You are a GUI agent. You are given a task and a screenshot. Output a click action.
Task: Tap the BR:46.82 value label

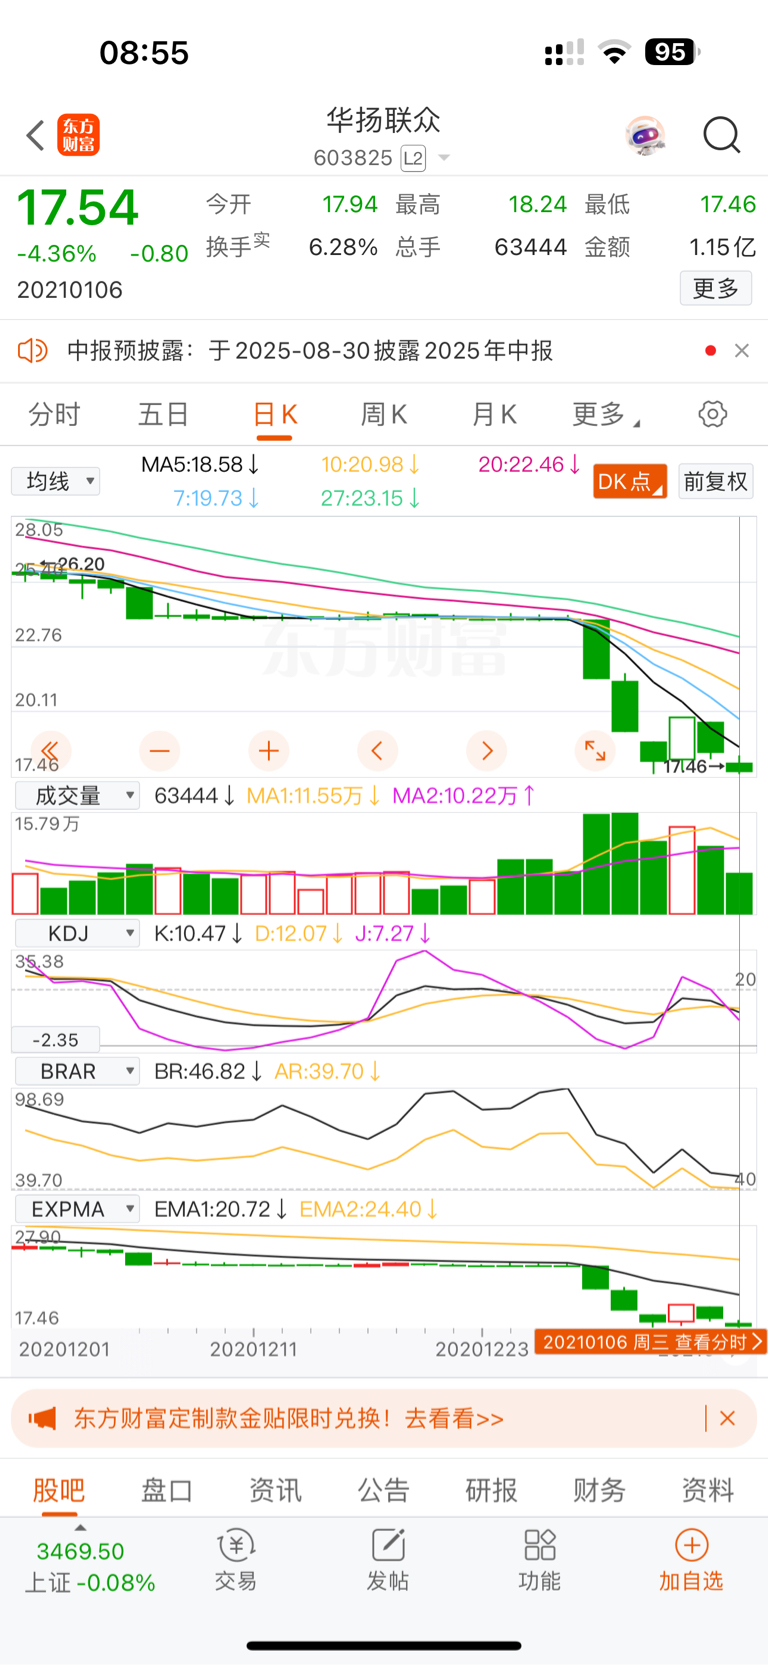point(208,1072)
